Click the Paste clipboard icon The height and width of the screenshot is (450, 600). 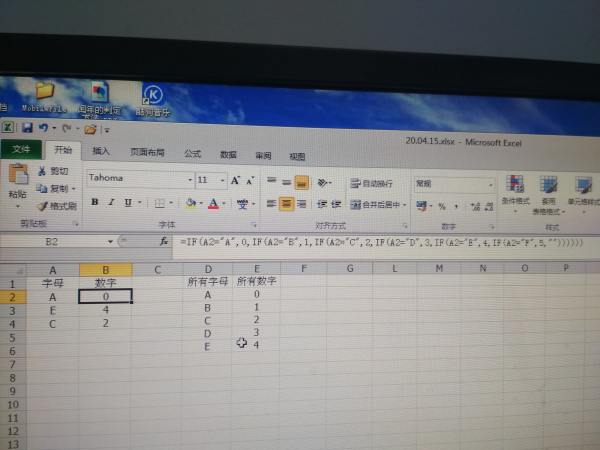tap(18, 174)
